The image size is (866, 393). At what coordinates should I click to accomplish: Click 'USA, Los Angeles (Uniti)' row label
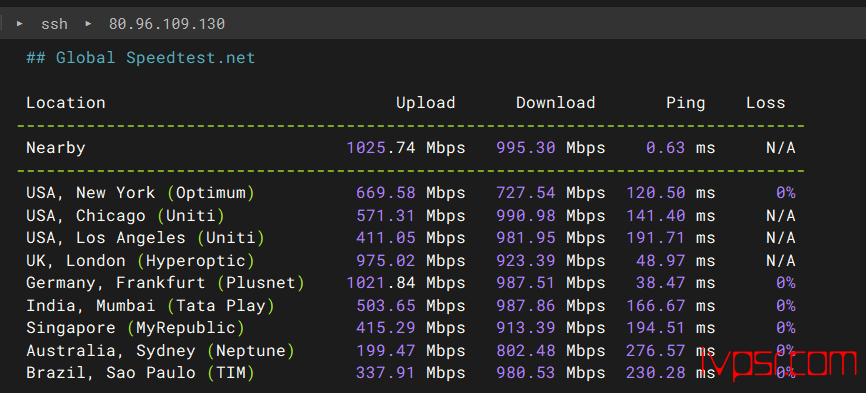pos(145,238)
